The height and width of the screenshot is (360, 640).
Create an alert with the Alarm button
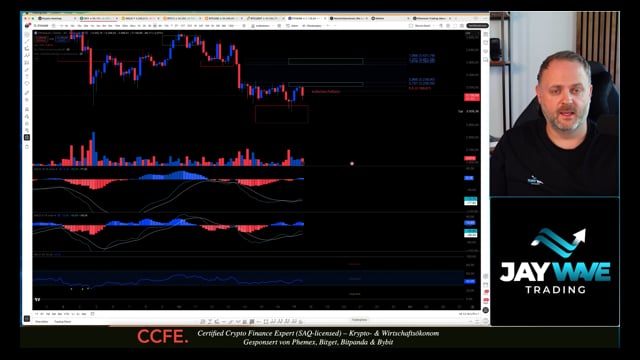coord(292,26)
